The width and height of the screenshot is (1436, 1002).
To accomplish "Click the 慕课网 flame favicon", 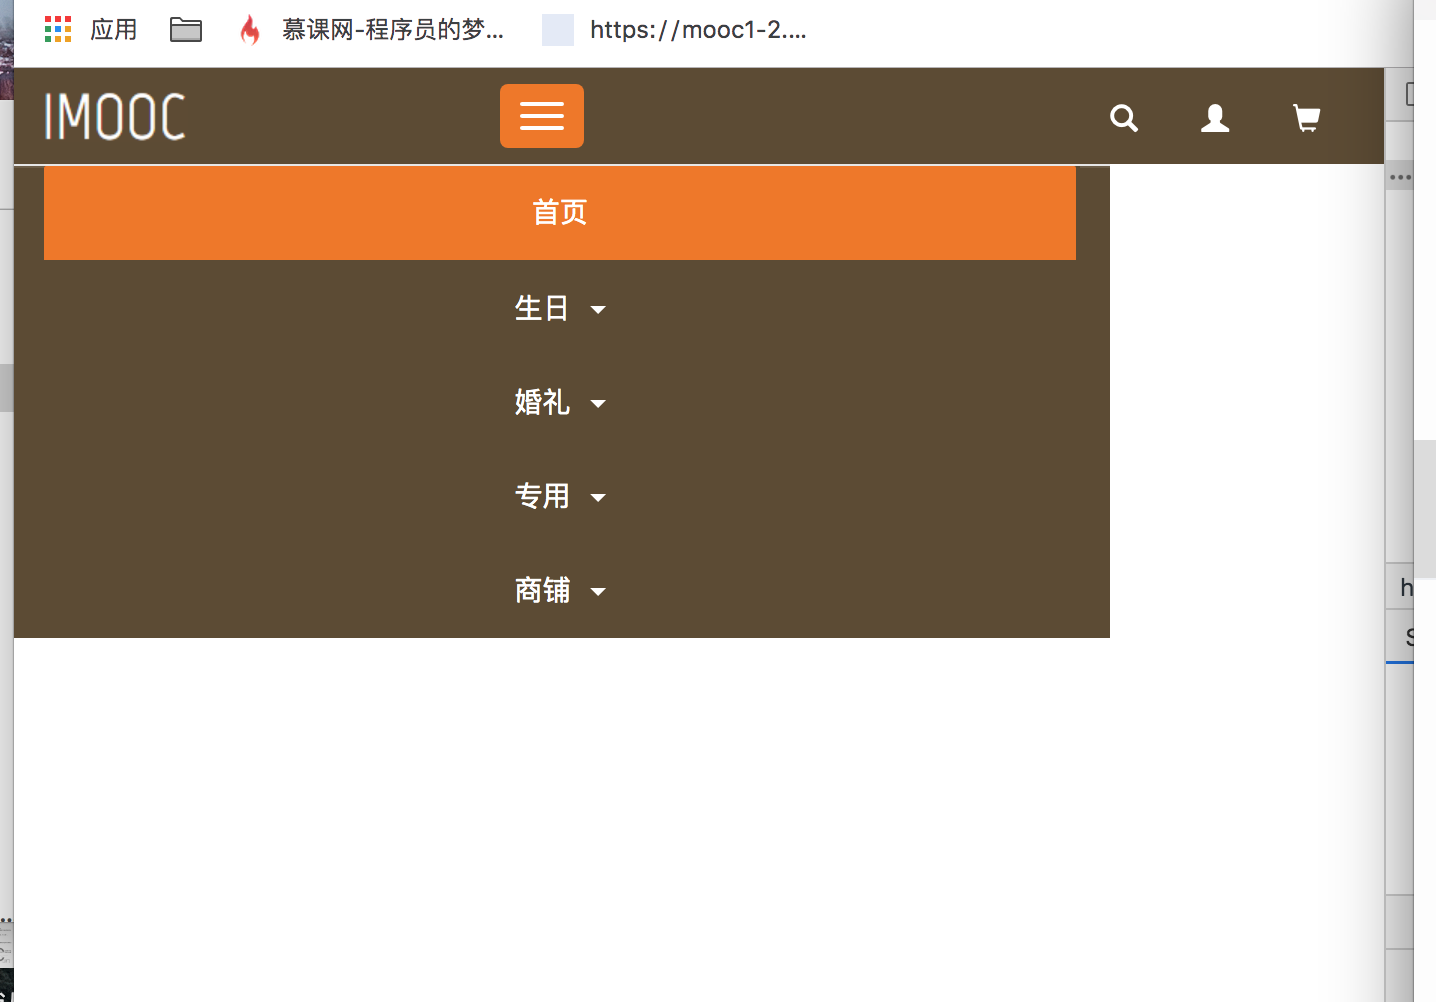I will point(249,30).
